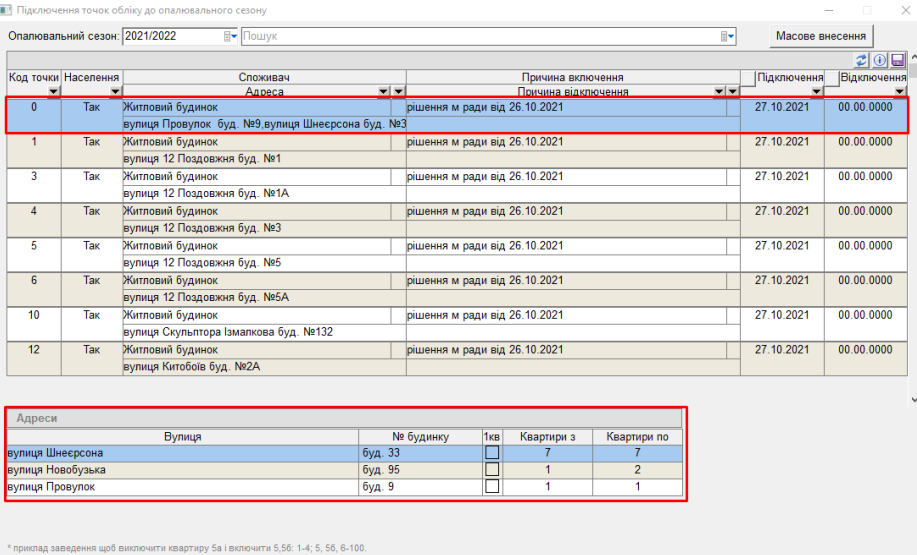The image size is (917, 555).
Task: Expand the Населення column filter arrow
Action: coord(113,92)
